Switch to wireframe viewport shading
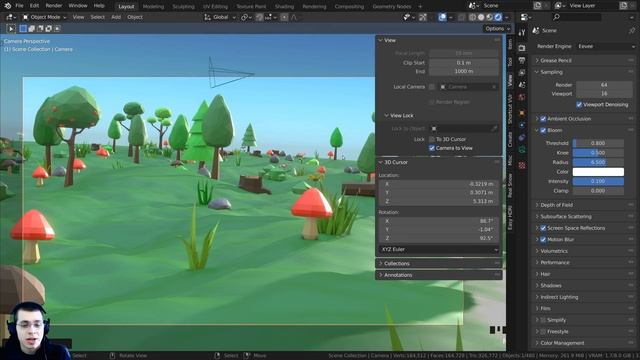 tap(473, 17)
